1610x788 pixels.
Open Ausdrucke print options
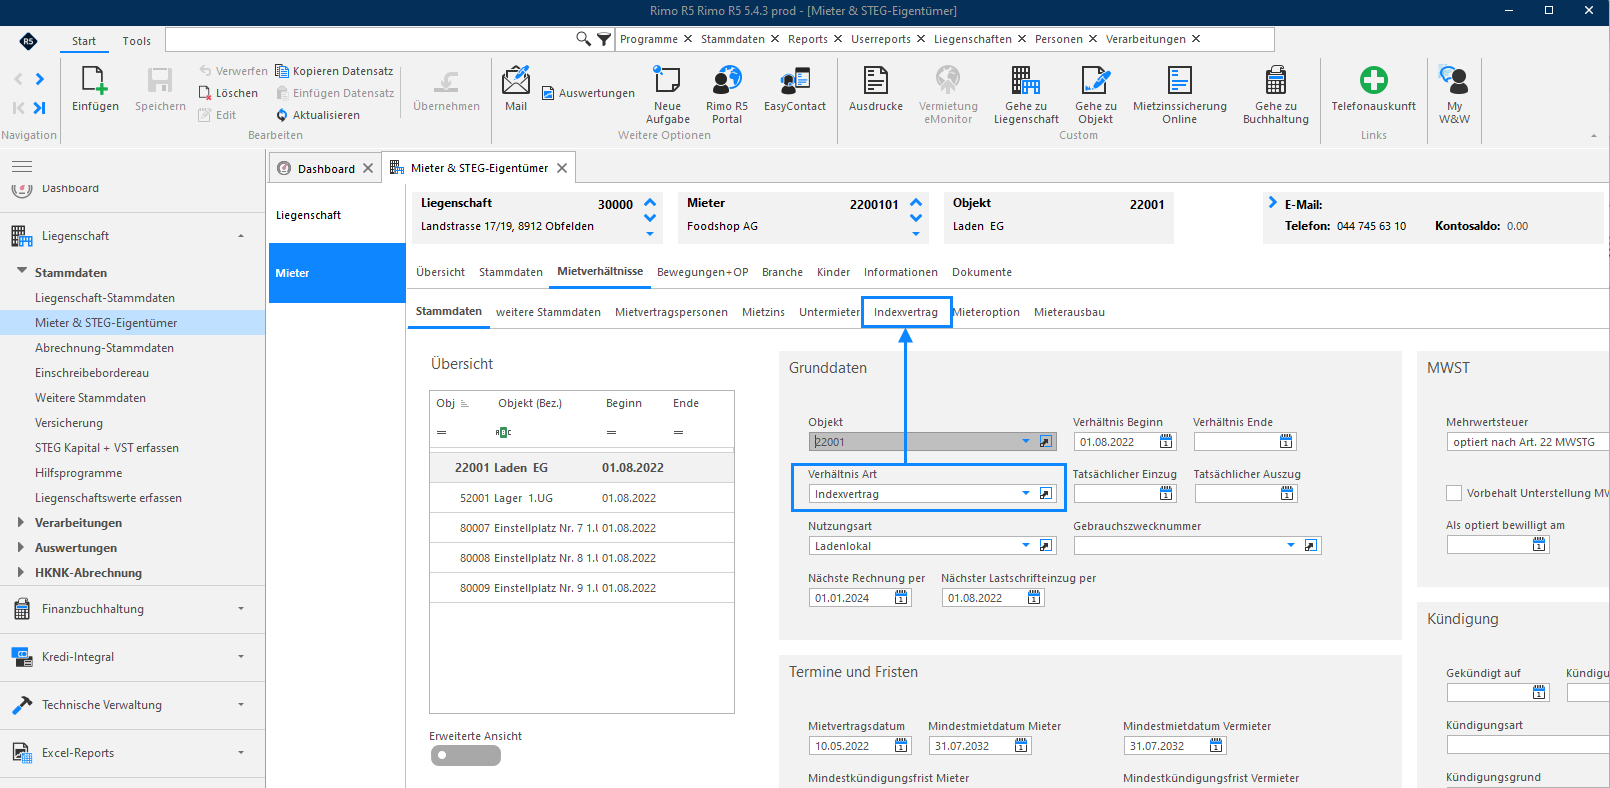click(x=876, y=89)
